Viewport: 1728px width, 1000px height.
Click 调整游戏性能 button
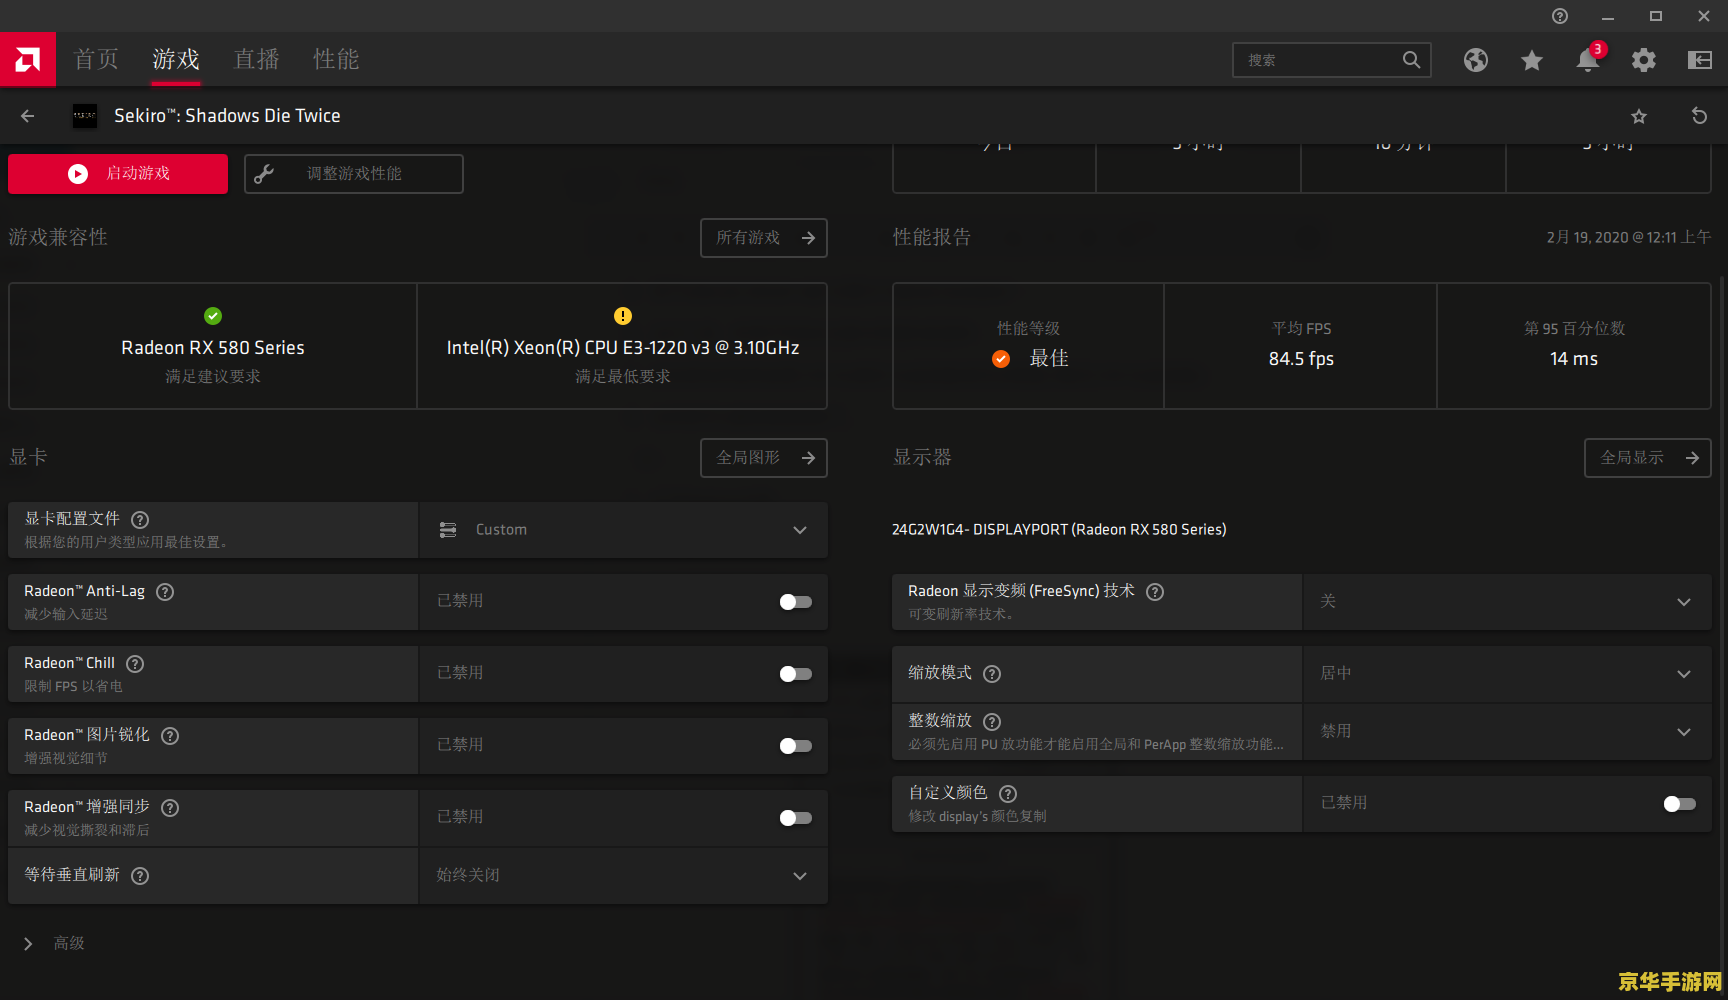(x=354, y=174)
